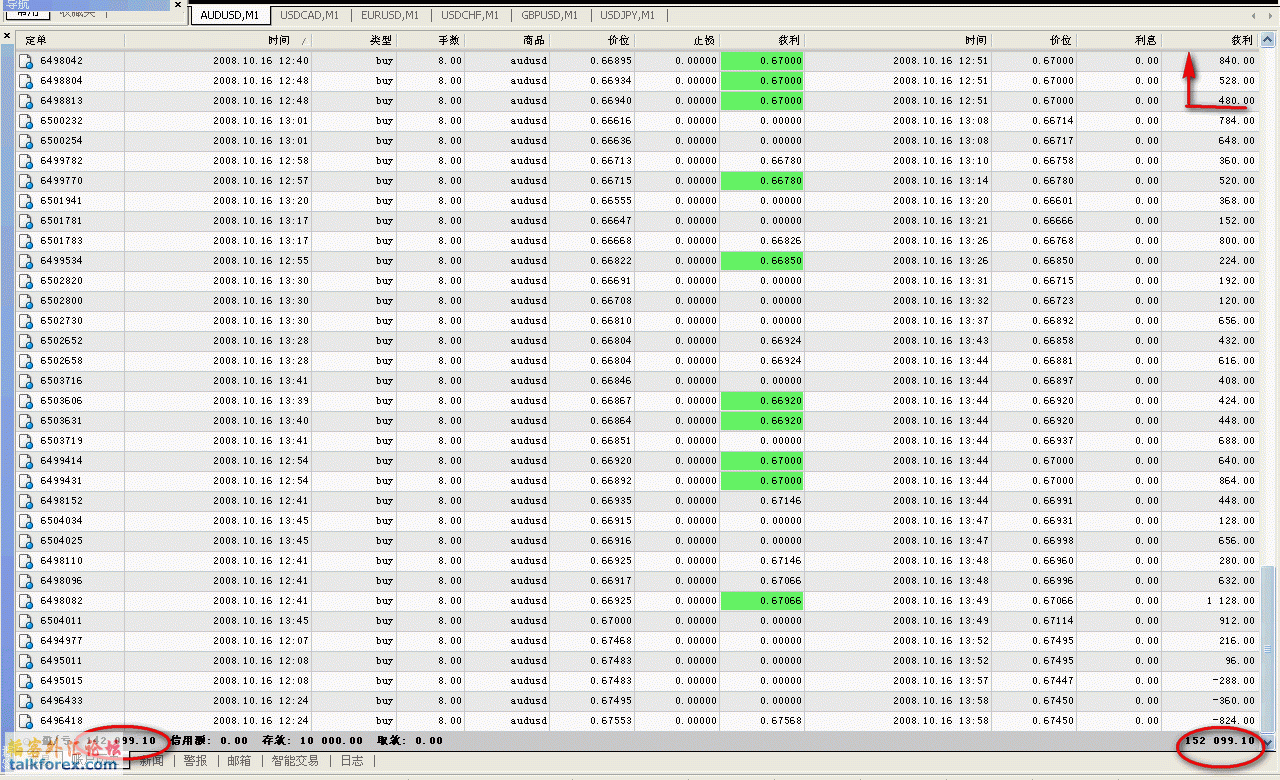Click order number 6504011
This screenshot has width=1280, height=780.
pyautogui.click(x=61, y=621)
